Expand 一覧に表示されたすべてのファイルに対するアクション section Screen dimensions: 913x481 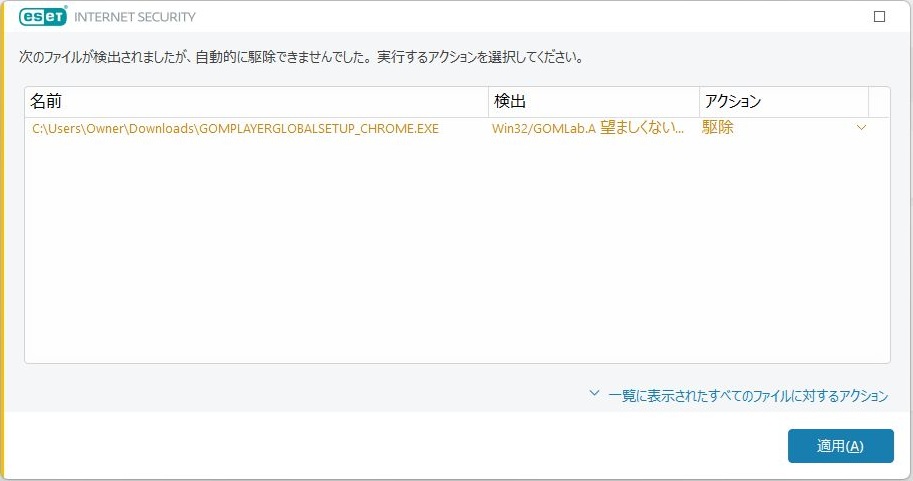[747, 396]
